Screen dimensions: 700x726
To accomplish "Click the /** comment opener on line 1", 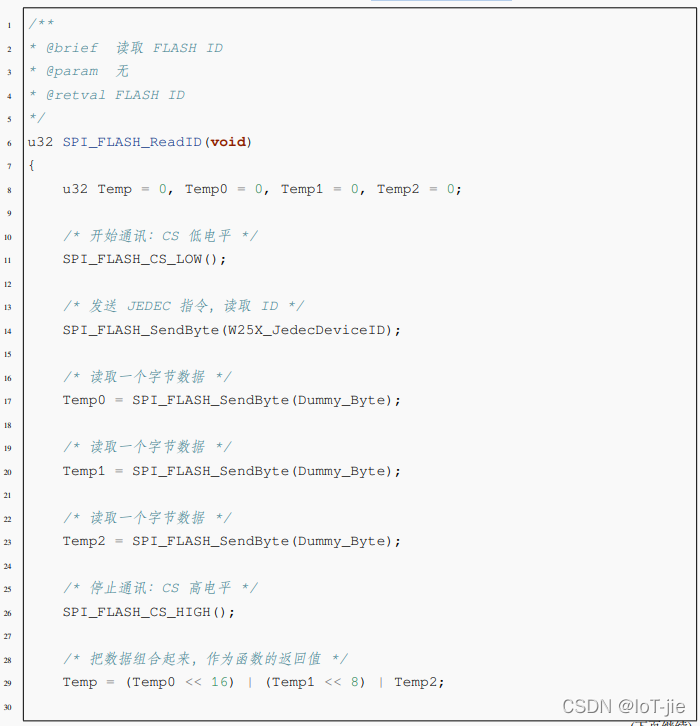I will pos(41,23).
